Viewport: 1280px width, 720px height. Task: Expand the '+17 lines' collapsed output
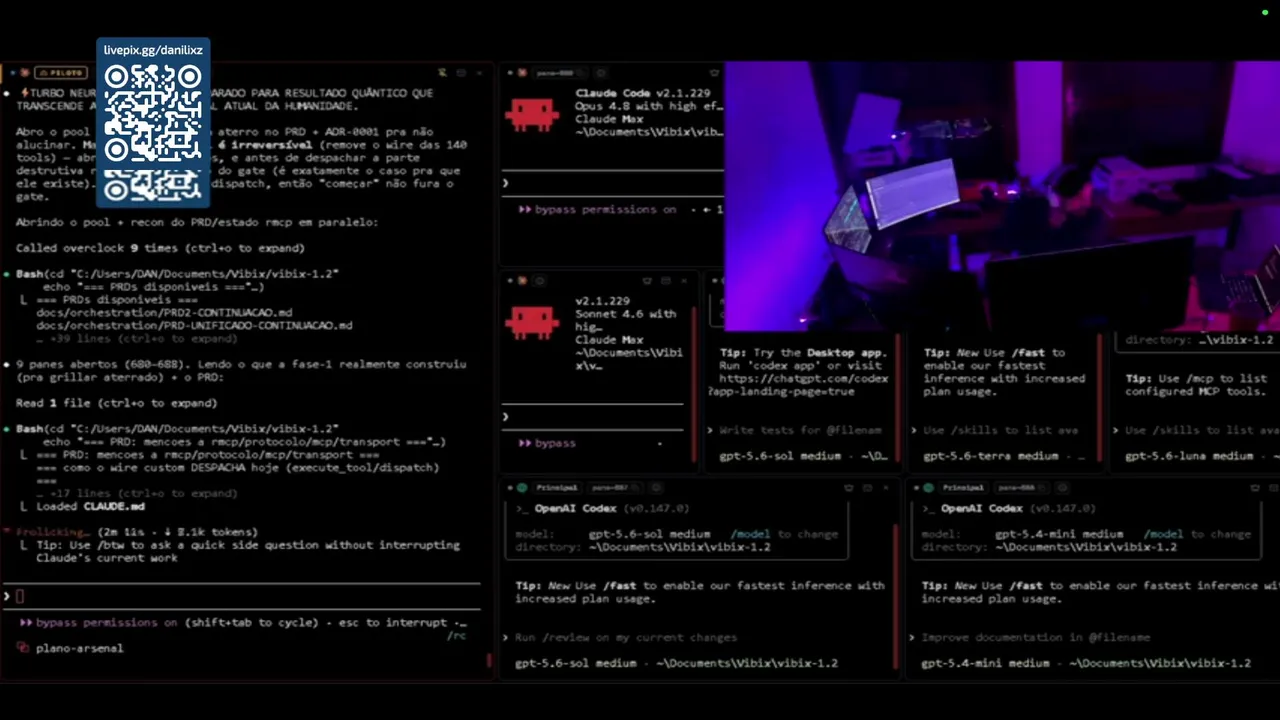click(136, 494)
